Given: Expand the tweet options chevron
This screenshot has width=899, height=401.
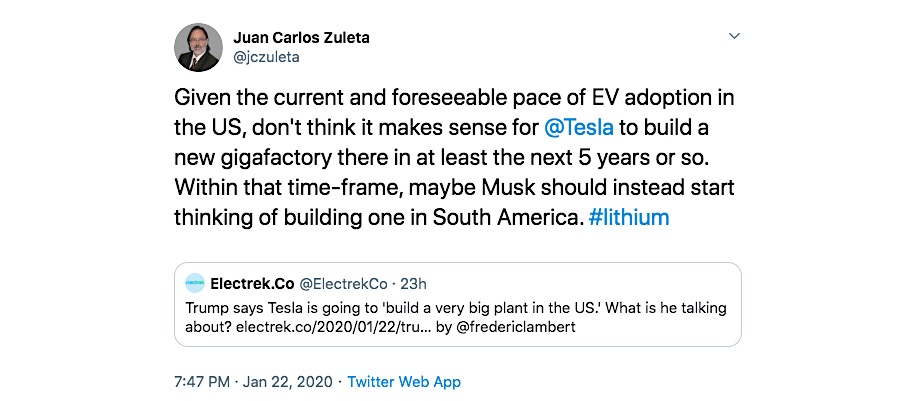Looking at the screenshot, I should click(x=734, y=36).
